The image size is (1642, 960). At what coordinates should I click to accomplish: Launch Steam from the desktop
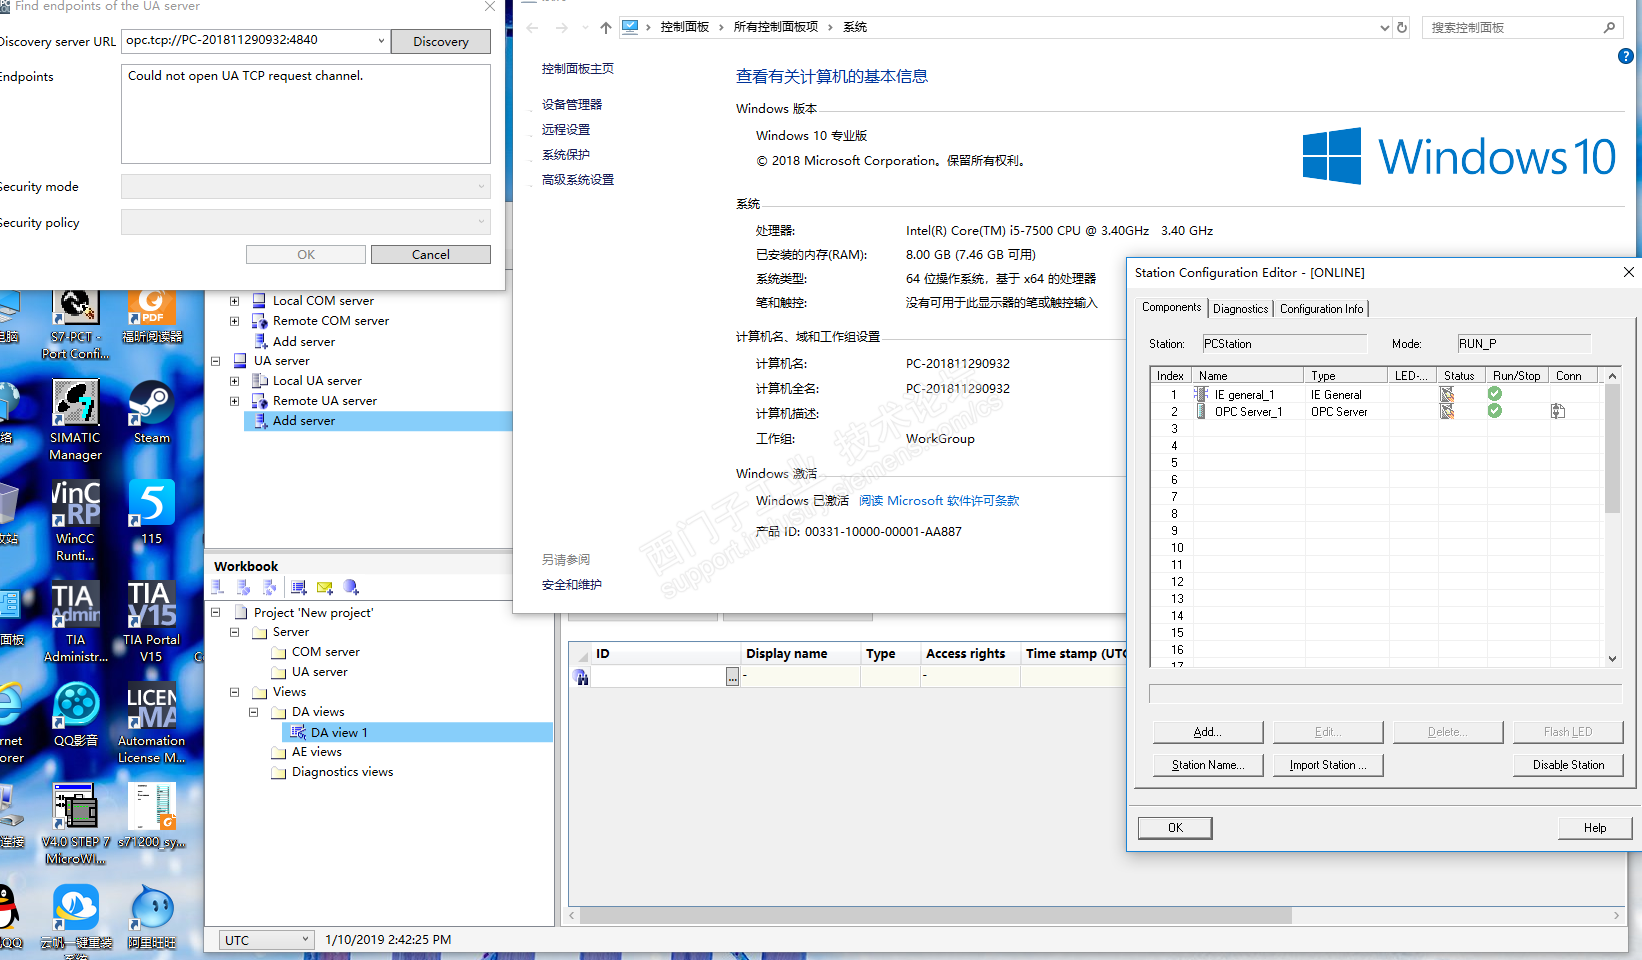[152, 412]
